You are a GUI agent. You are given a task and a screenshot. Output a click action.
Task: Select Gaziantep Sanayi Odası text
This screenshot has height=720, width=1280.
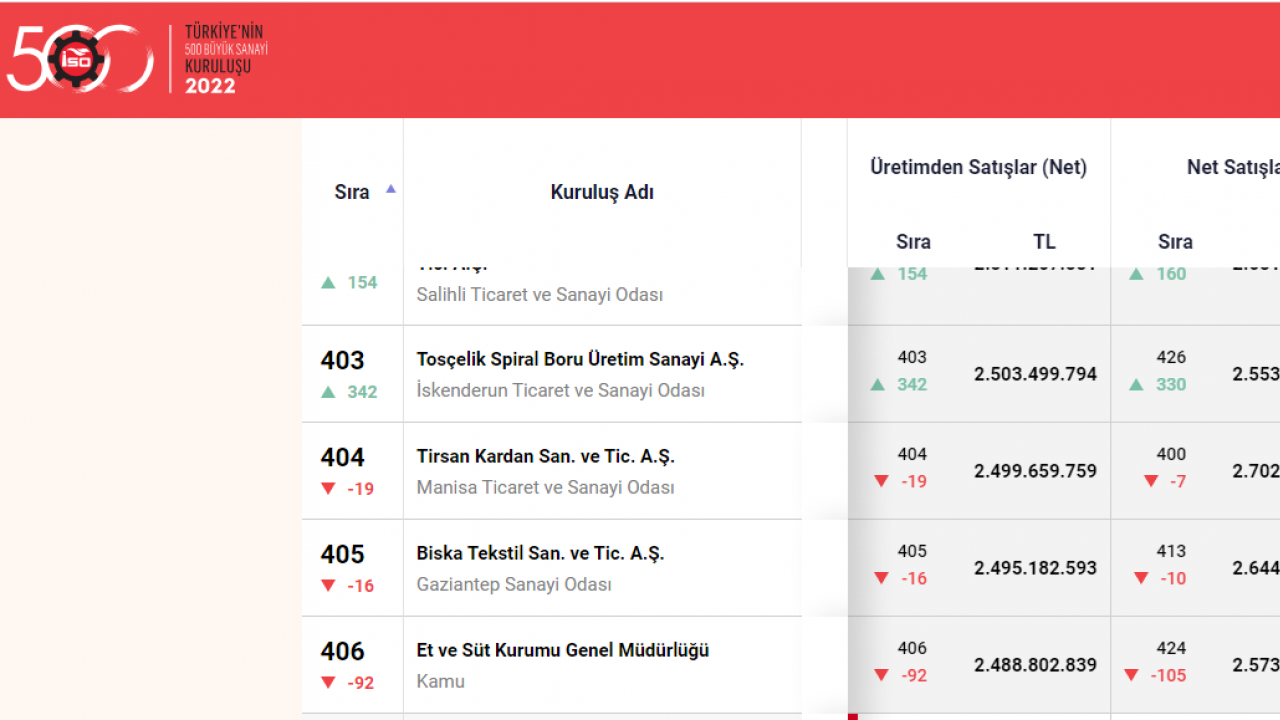click(513, 584)
